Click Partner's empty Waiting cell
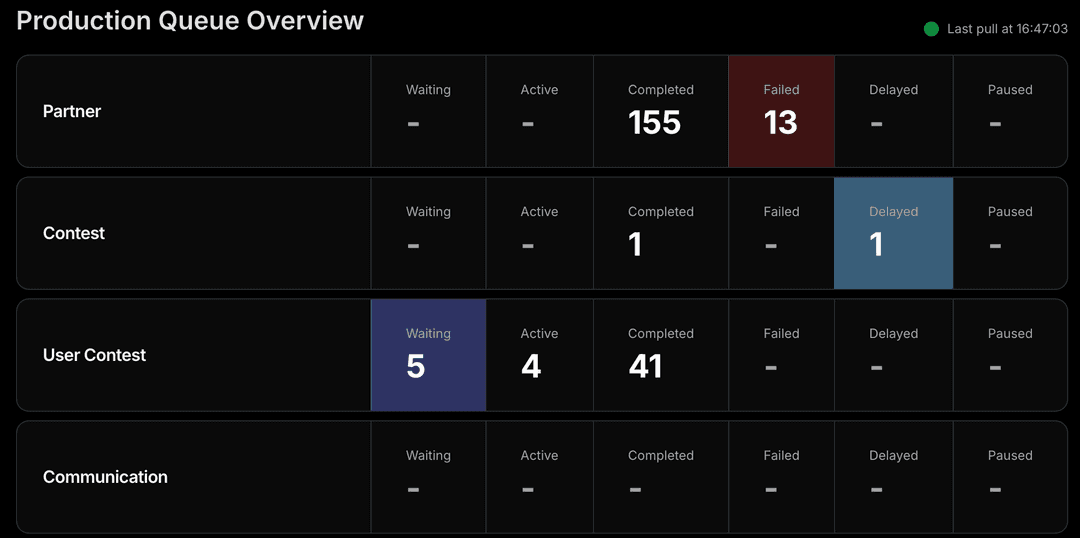 [428, 111]
